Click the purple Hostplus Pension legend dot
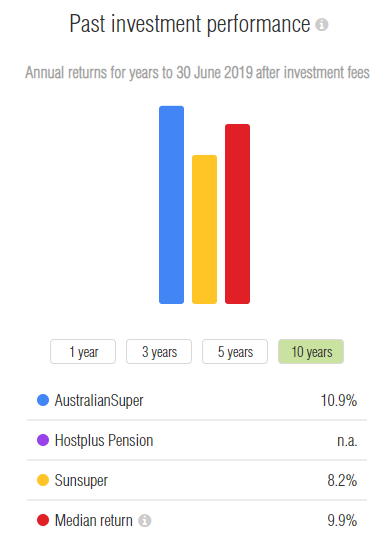This screenshot has width=370, height=542. [x=43, y=440]
